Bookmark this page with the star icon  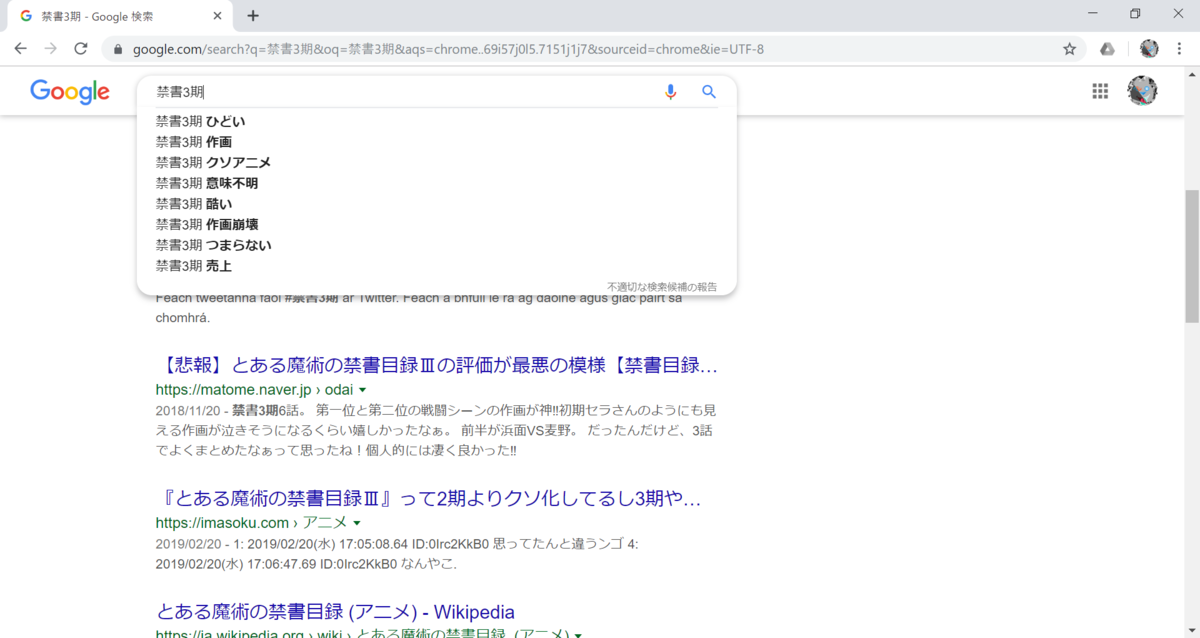[1069, 49]
